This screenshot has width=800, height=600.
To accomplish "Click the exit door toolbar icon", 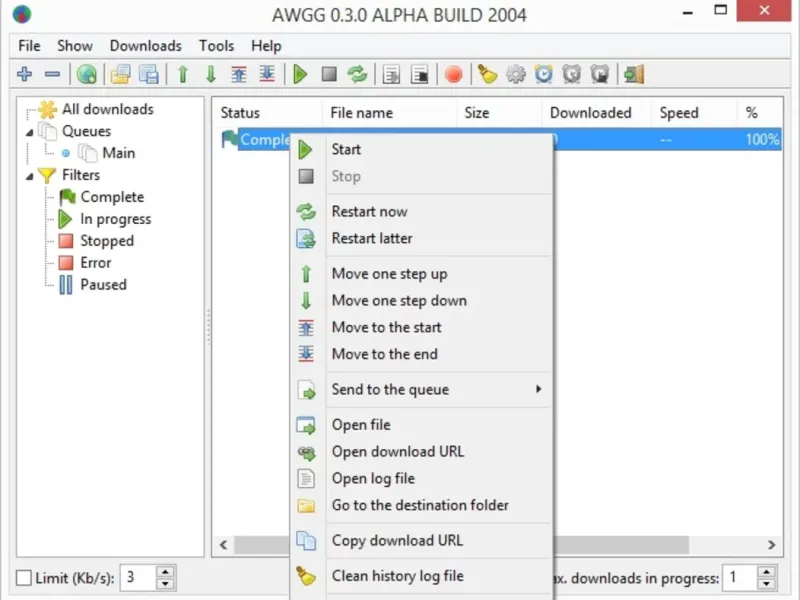I will tap(634, 74).
